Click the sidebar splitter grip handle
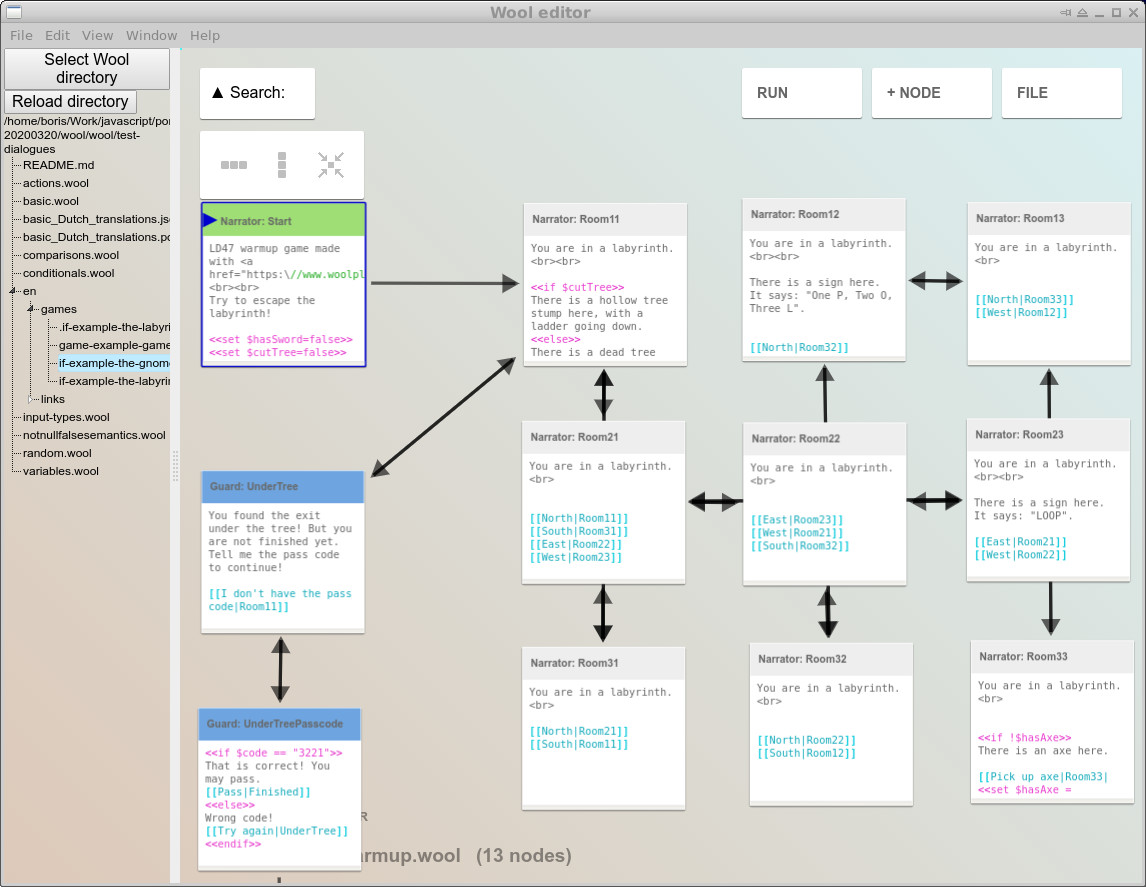The image size is (1146, 887). (x=175, y=465)
